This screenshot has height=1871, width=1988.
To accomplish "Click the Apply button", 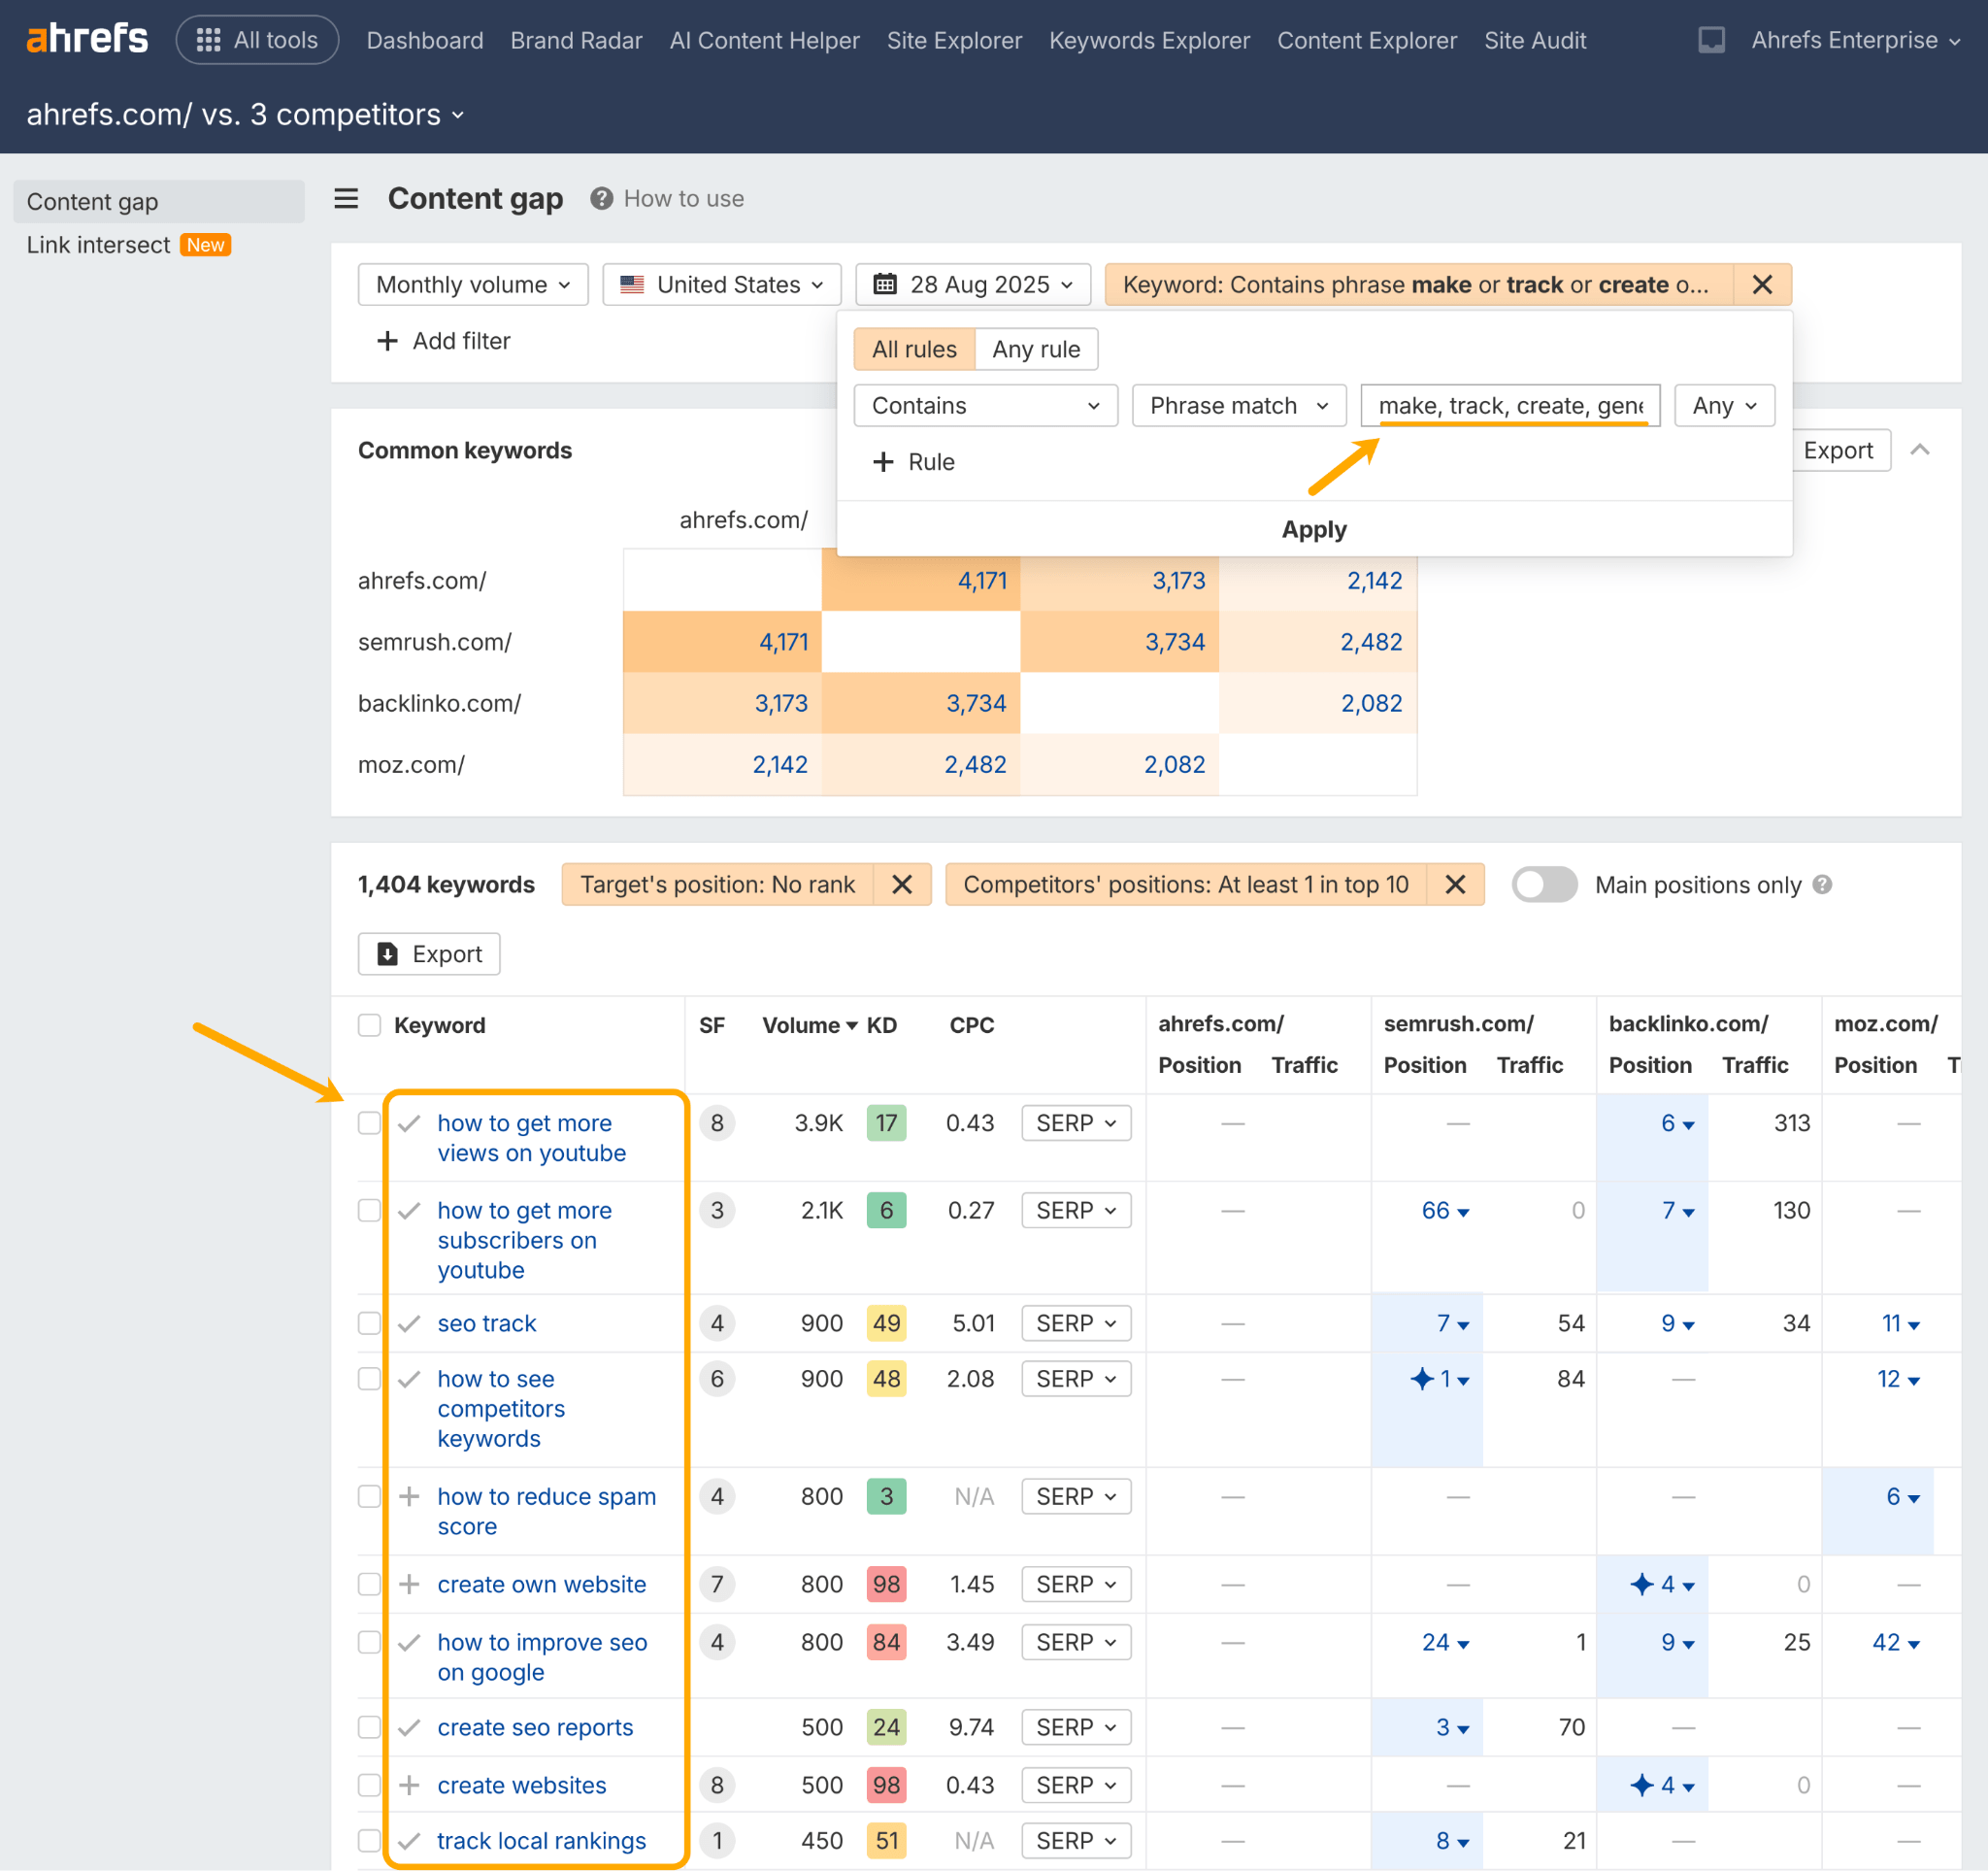I will 1314,529.
